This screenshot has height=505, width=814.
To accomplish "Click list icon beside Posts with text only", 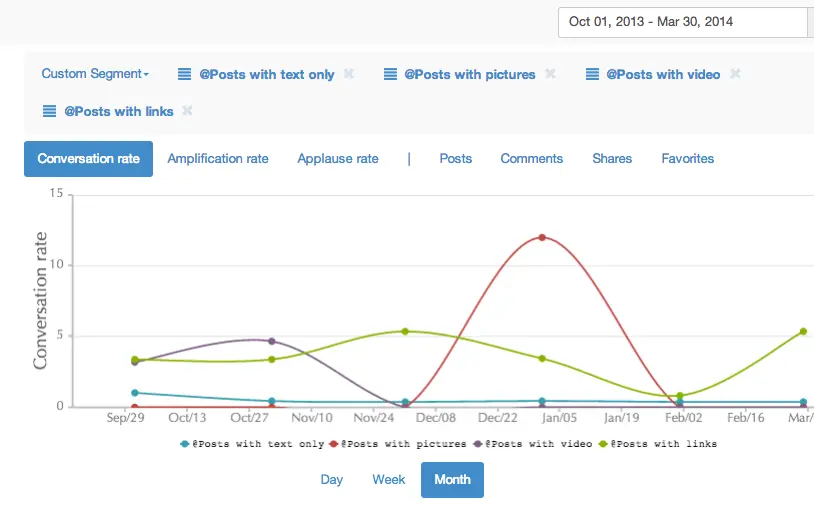I will 184,74.
